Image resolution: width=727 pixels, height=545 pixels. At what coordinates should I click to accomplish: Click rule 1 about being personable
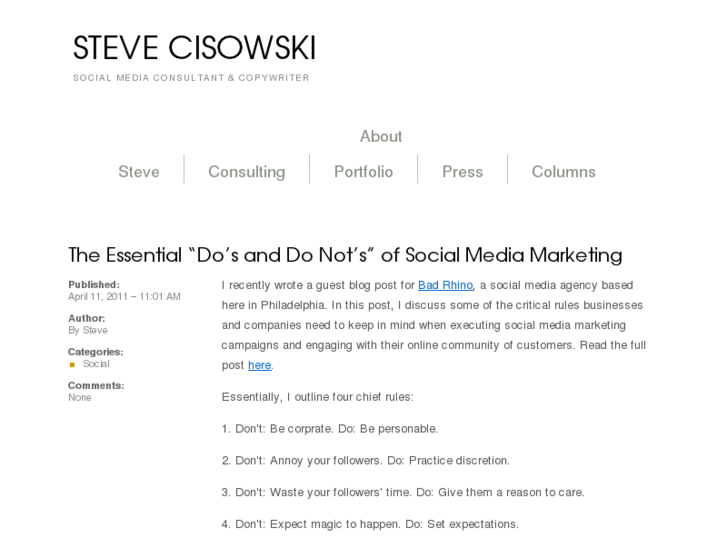click(330, 428)
